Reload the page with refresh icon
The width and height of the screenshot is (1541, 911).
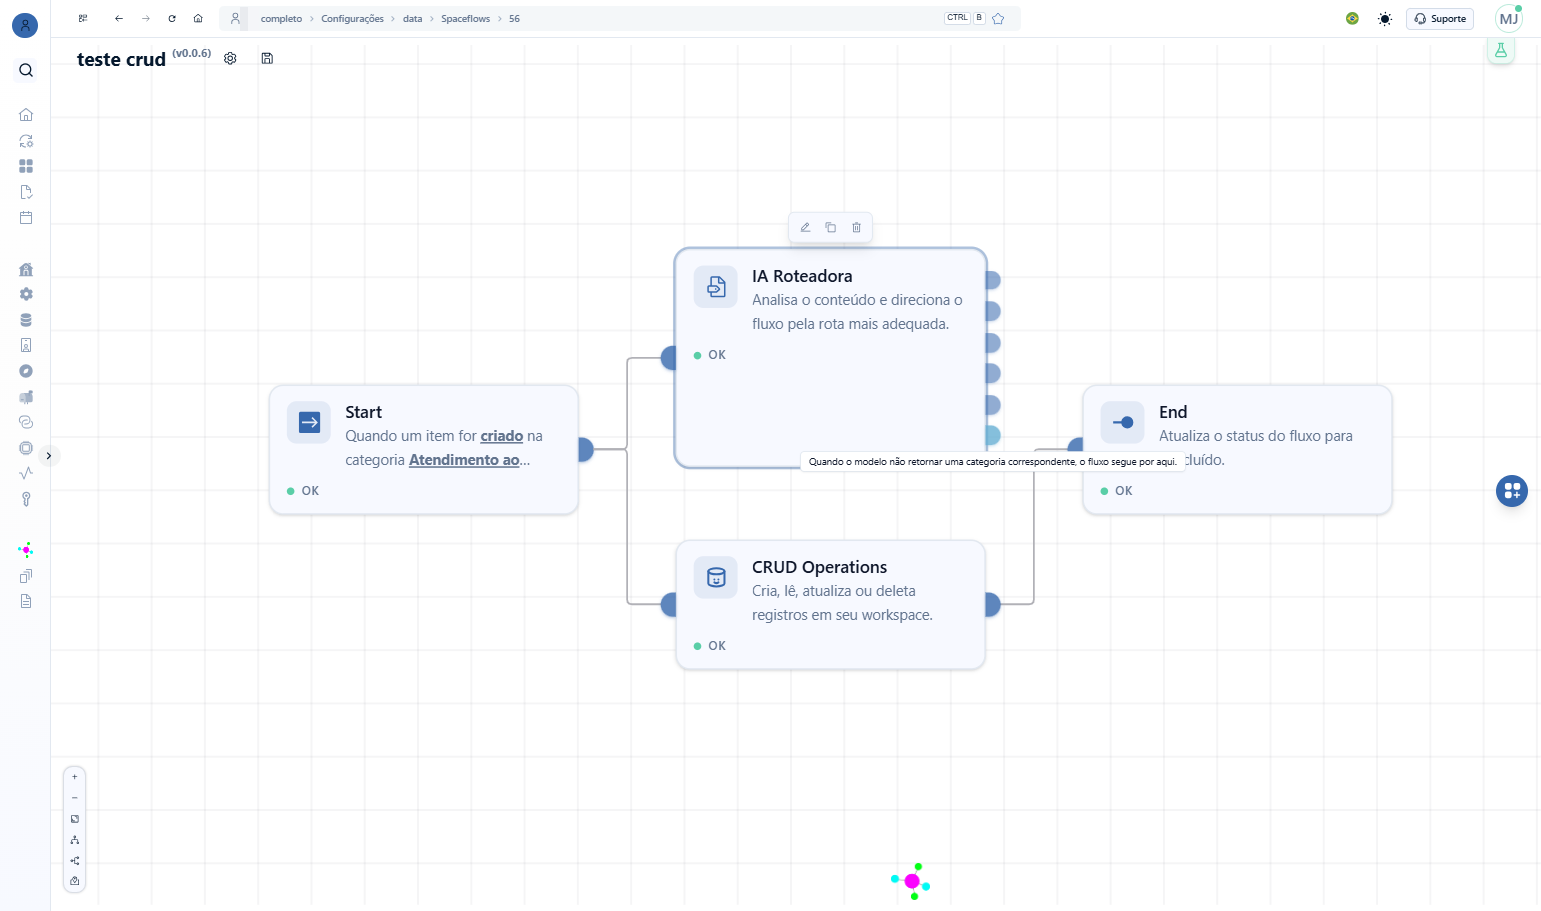[x=172, y=18]
